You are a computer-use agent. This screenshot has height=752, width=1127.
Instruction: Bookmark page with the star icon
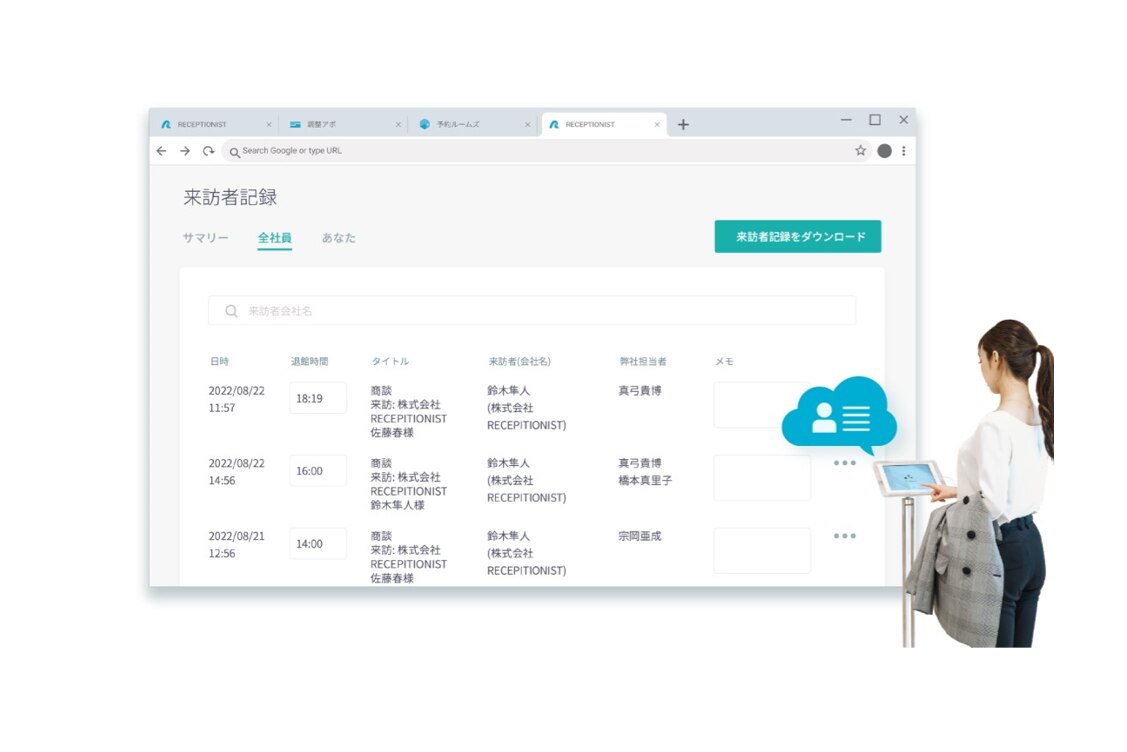coord(860,150)
